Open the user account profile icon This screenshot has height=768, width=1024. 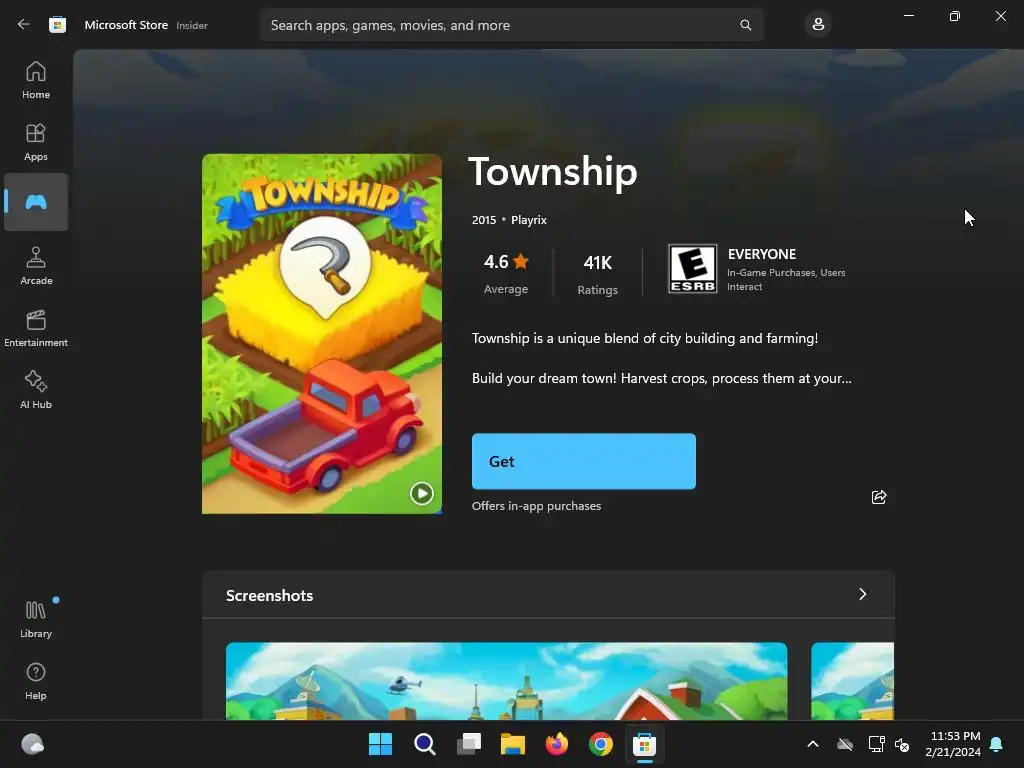coord(818,25)
